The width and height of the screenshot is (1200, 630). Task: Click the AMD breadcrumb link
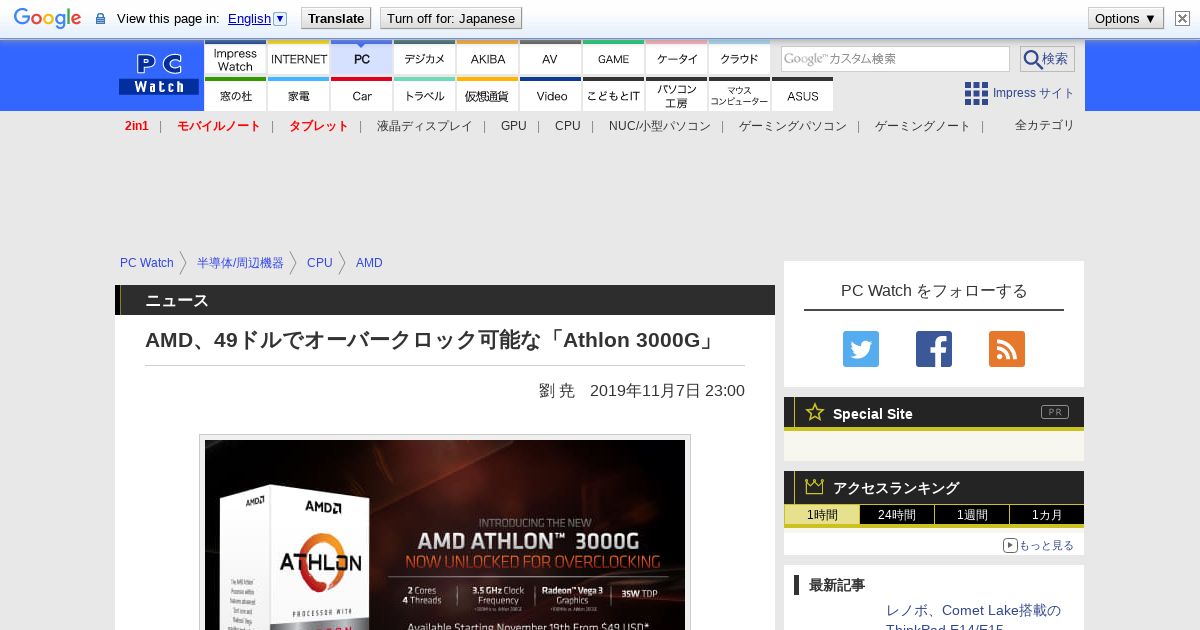[x=369, y=263]
